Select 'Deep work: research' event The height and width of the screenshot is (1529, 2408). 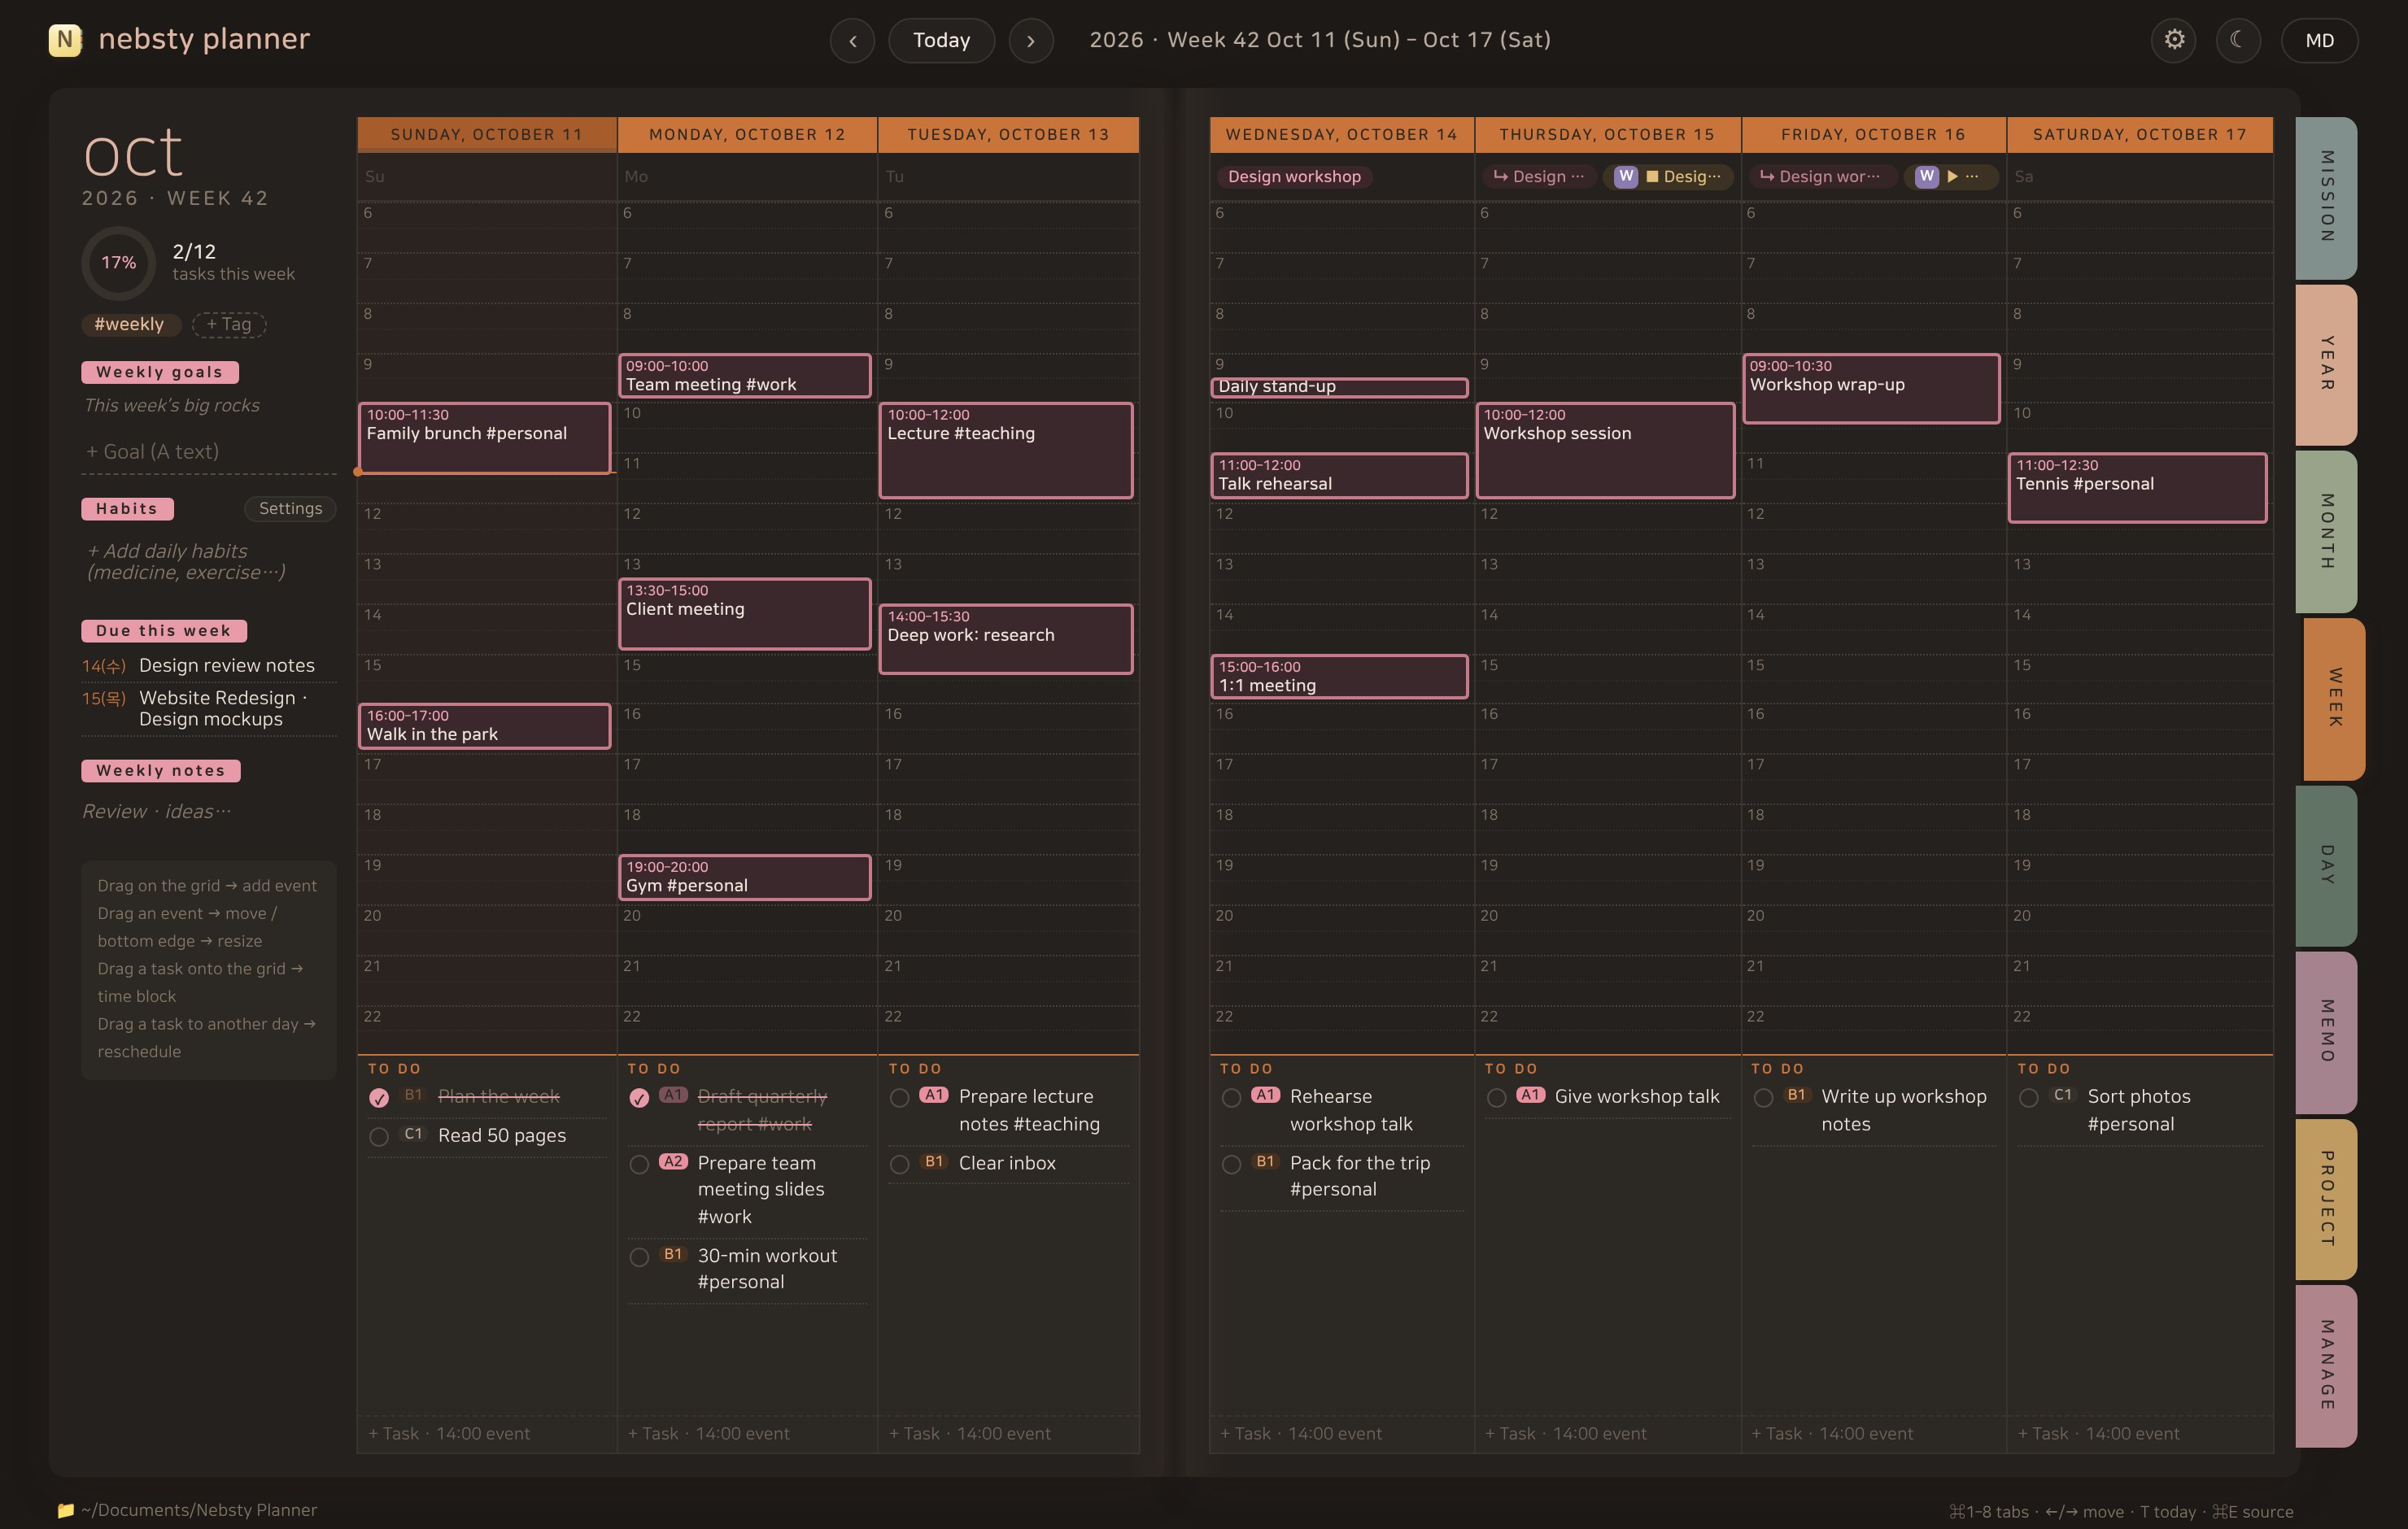pos(1006,638)
